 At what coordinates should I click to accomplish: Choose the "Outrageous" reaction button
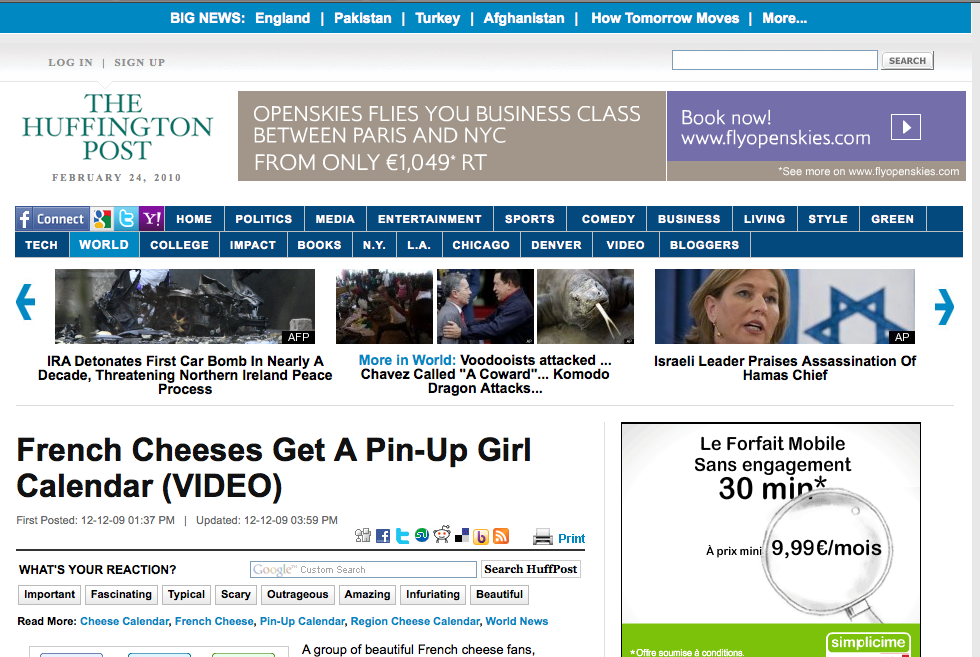[297, 594]
